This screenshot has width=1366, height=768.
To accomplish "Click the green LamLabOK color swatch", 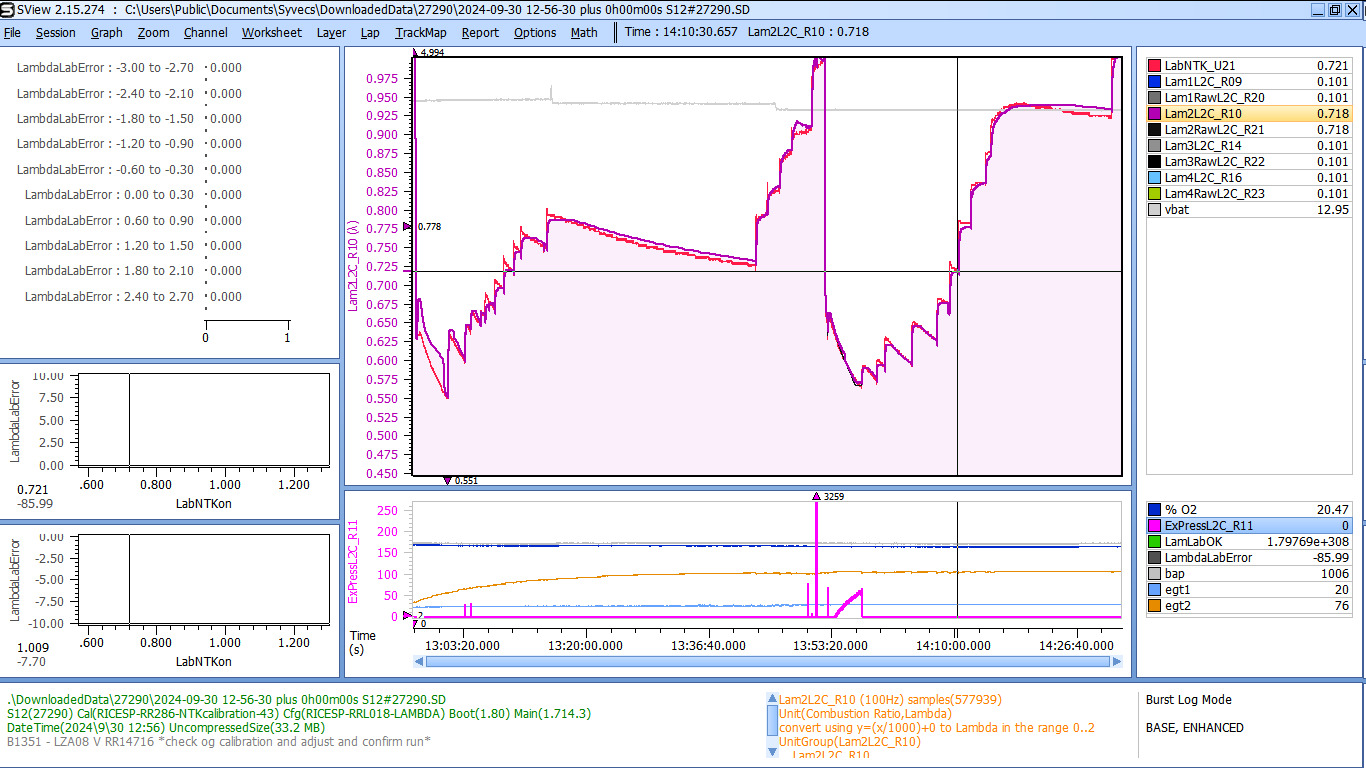I will pos(1155,542).
